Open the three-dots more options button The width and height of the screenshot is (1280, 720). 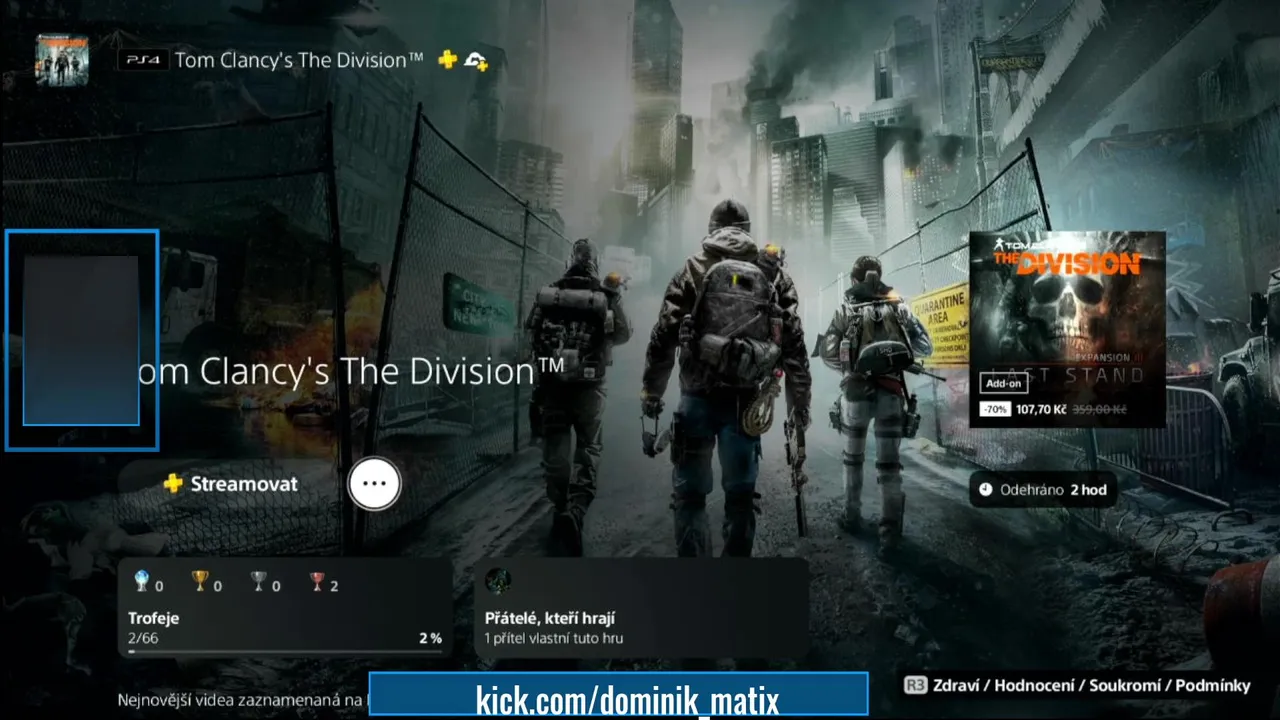pos(374,484)
